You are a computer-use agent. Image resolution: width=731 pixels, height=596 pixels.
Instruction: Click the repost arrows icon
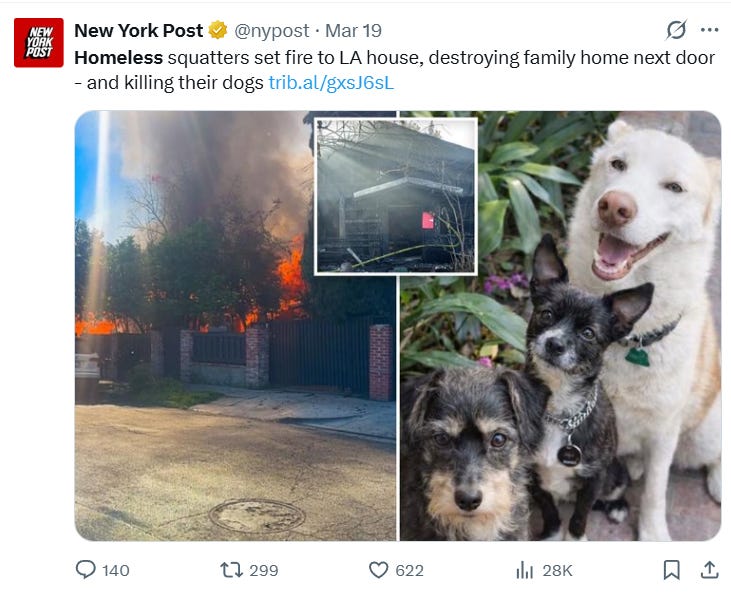click(231, 569)
